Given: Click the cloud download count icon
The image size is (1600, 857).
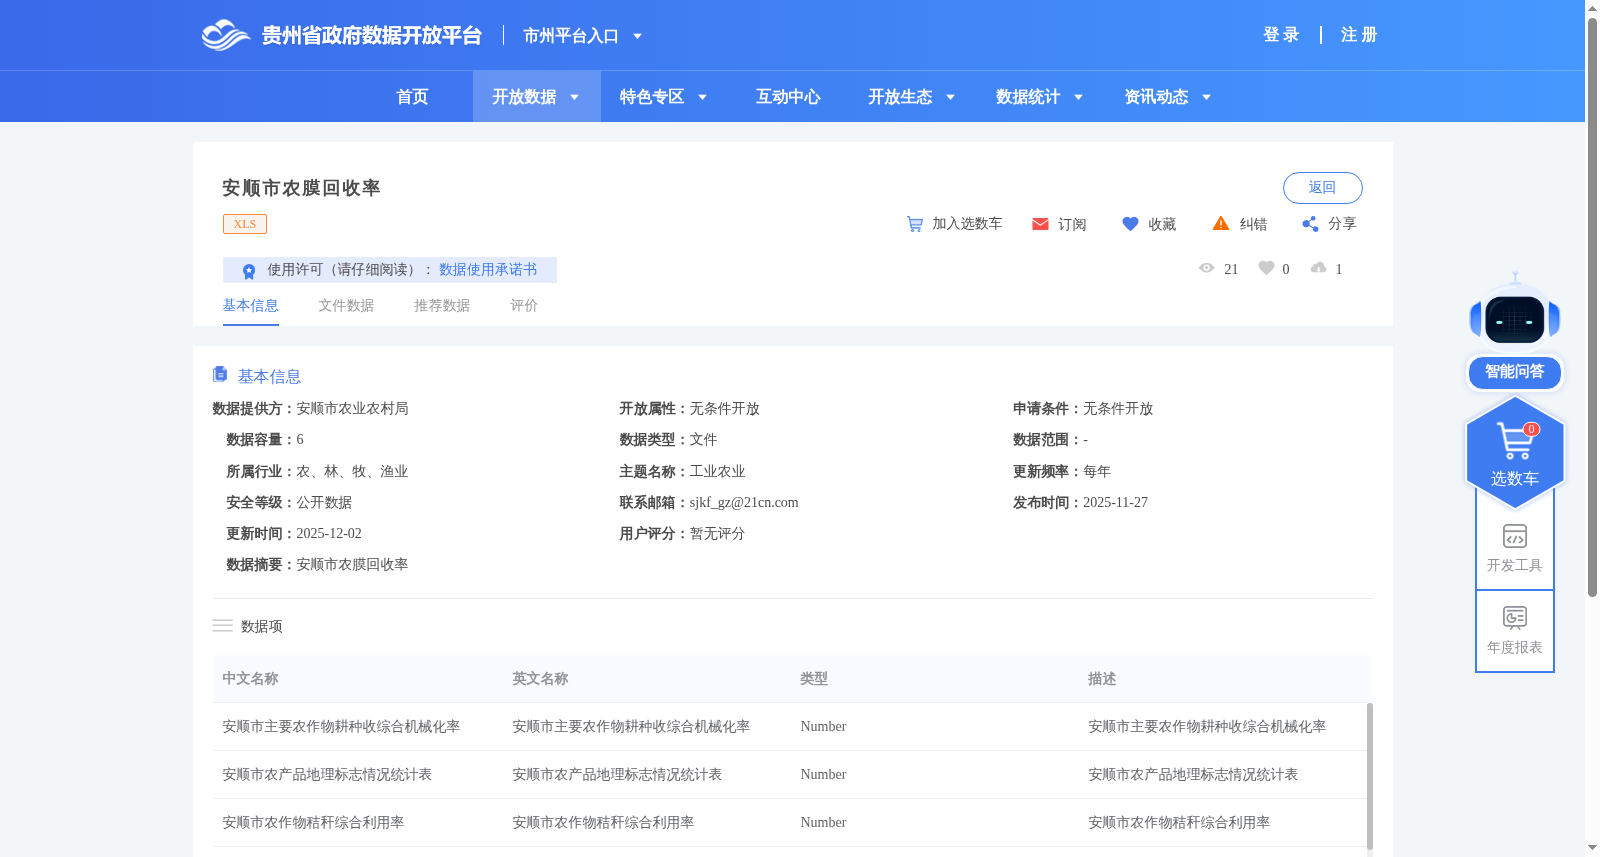Looking at the screenshot, I should point(1319,268).
